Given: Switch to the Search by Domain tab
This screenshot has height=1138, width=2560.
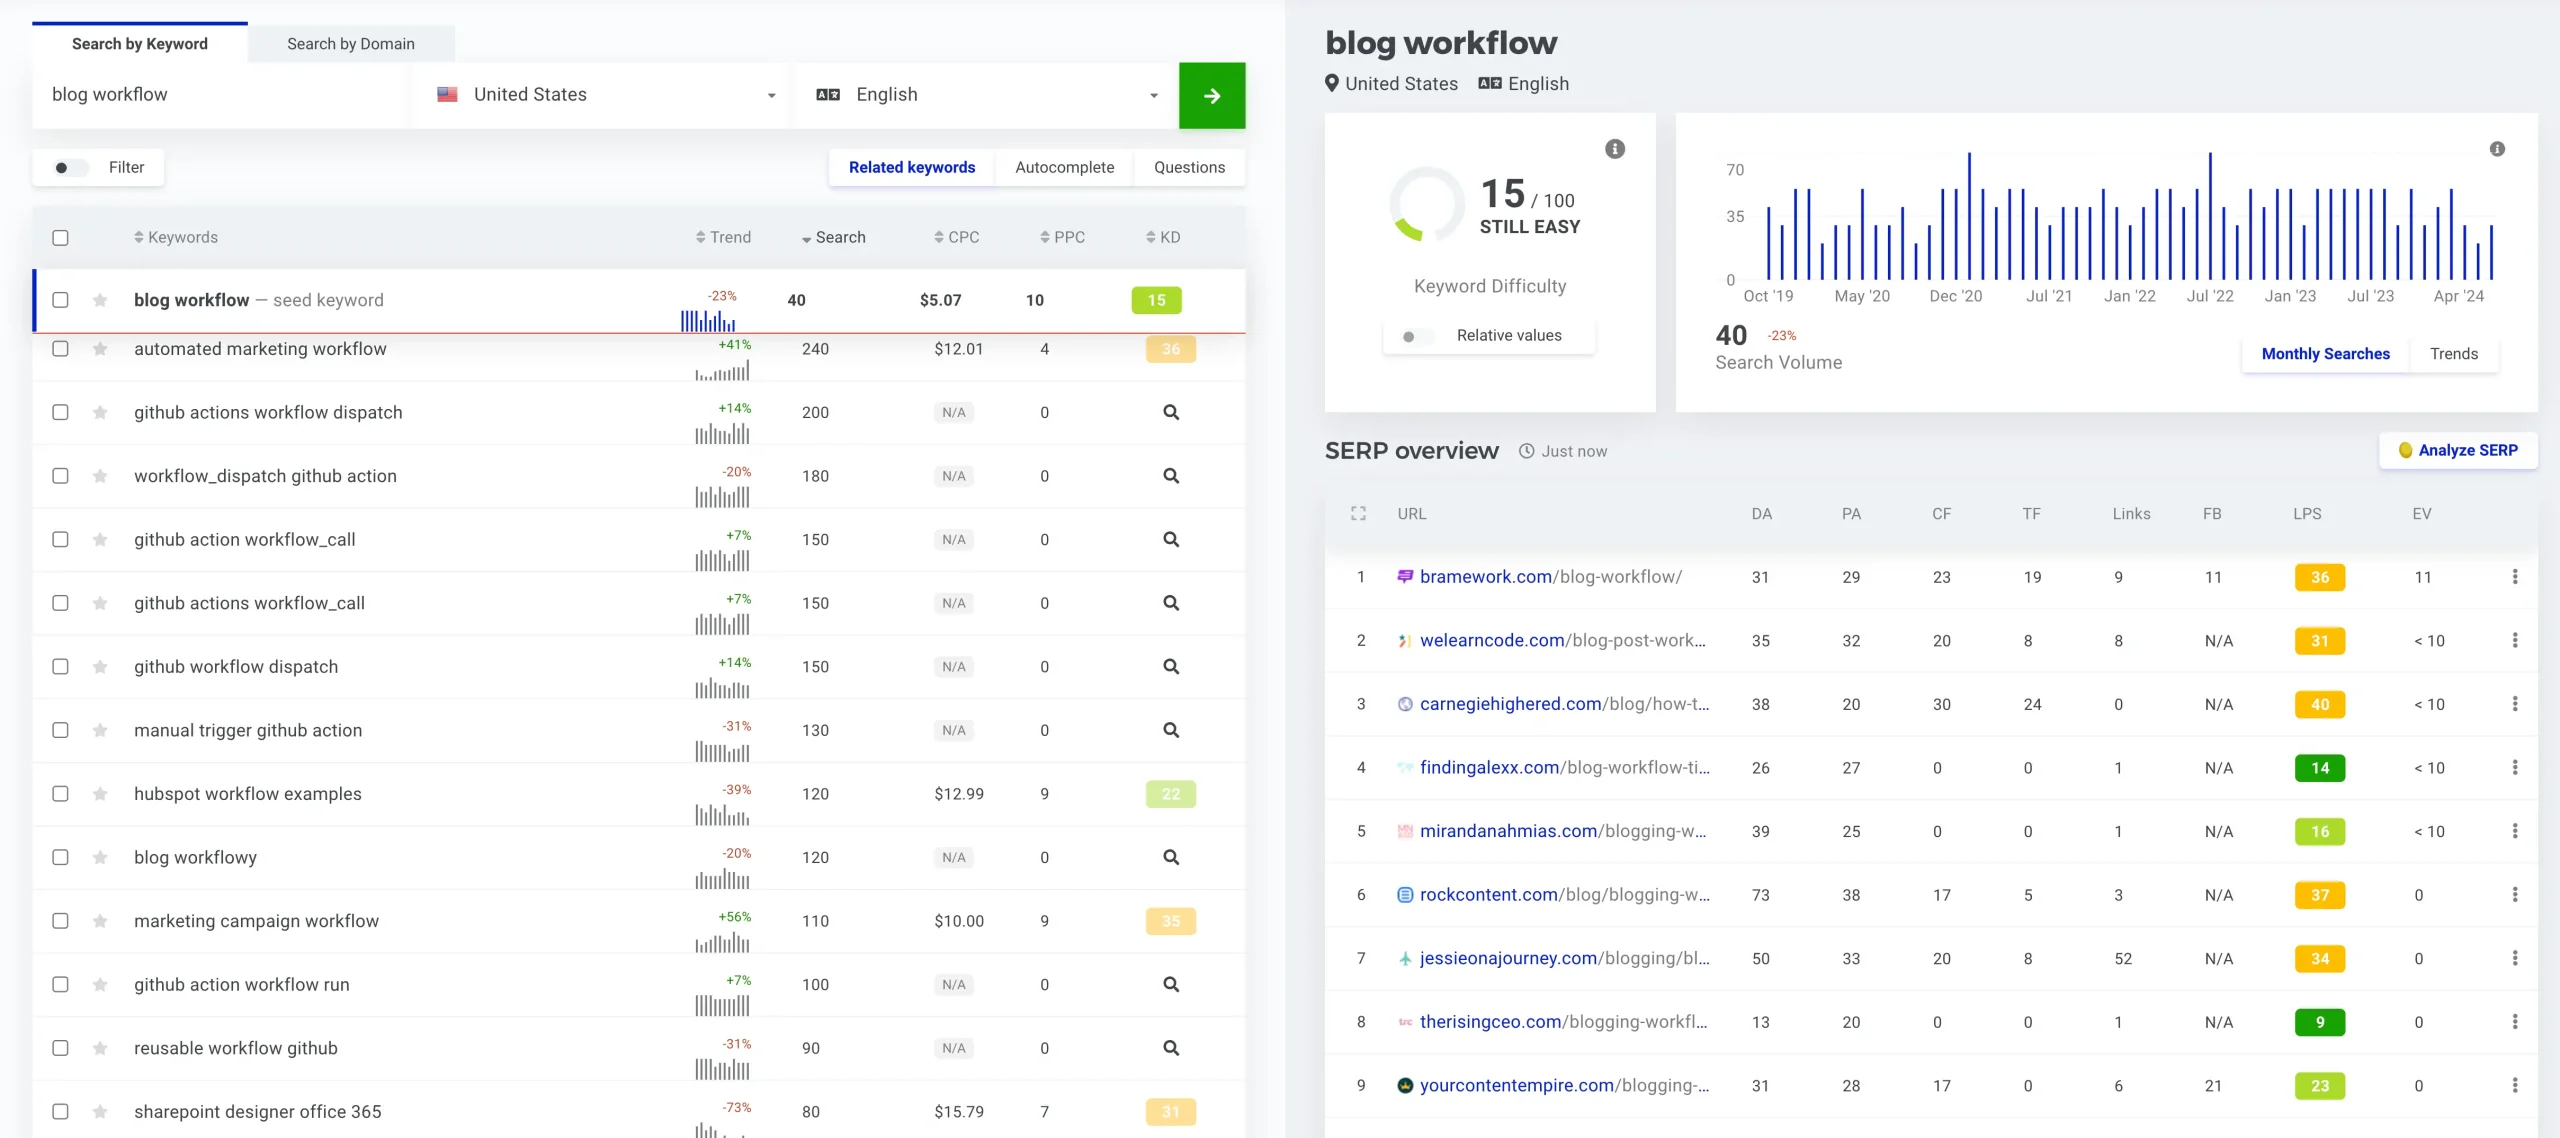Looking at the screenshot, I should click(351, 43).
